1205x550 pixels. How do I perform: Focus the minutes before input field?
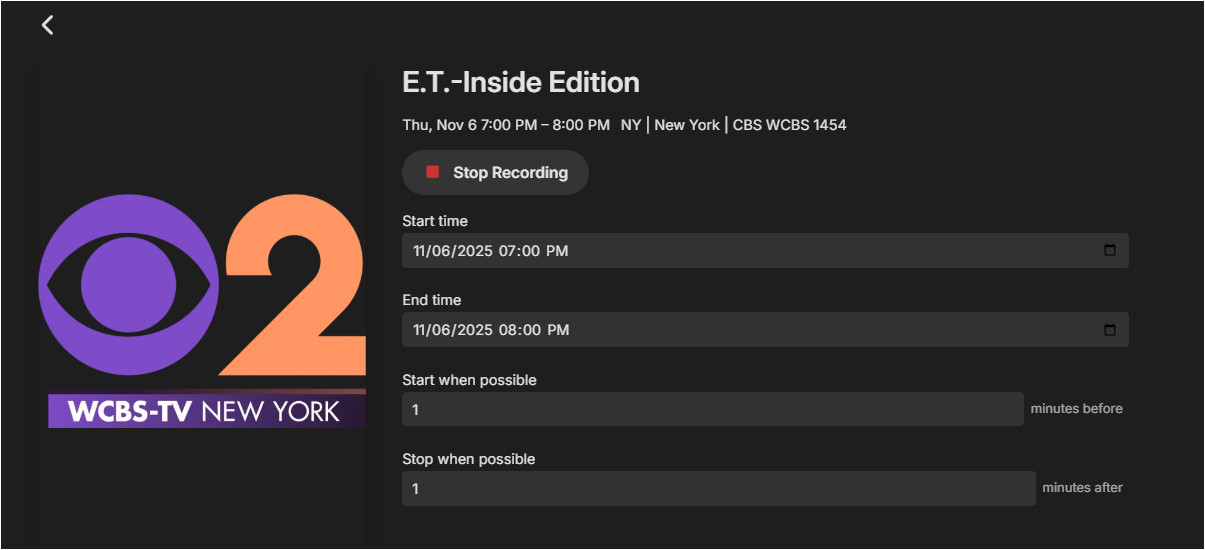tap(712, 409)
